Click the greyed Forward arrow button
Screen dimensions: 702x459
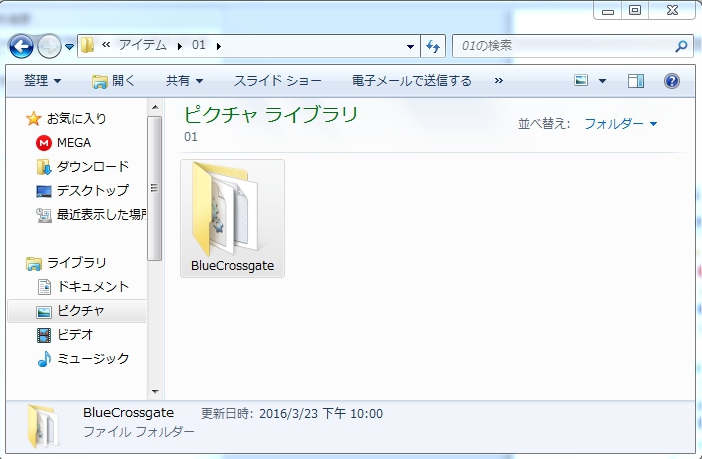[49, 46]
